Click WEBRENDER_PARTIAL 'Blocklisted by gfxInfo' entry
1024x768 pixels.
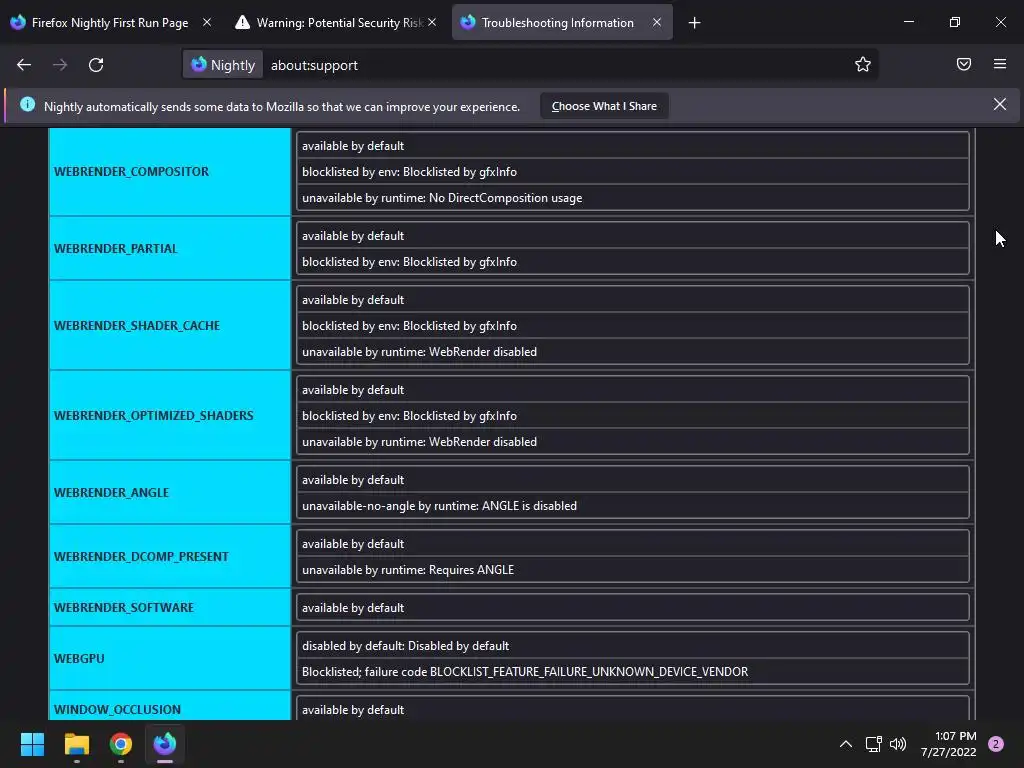pyautogui.click(x=460, y=262)
